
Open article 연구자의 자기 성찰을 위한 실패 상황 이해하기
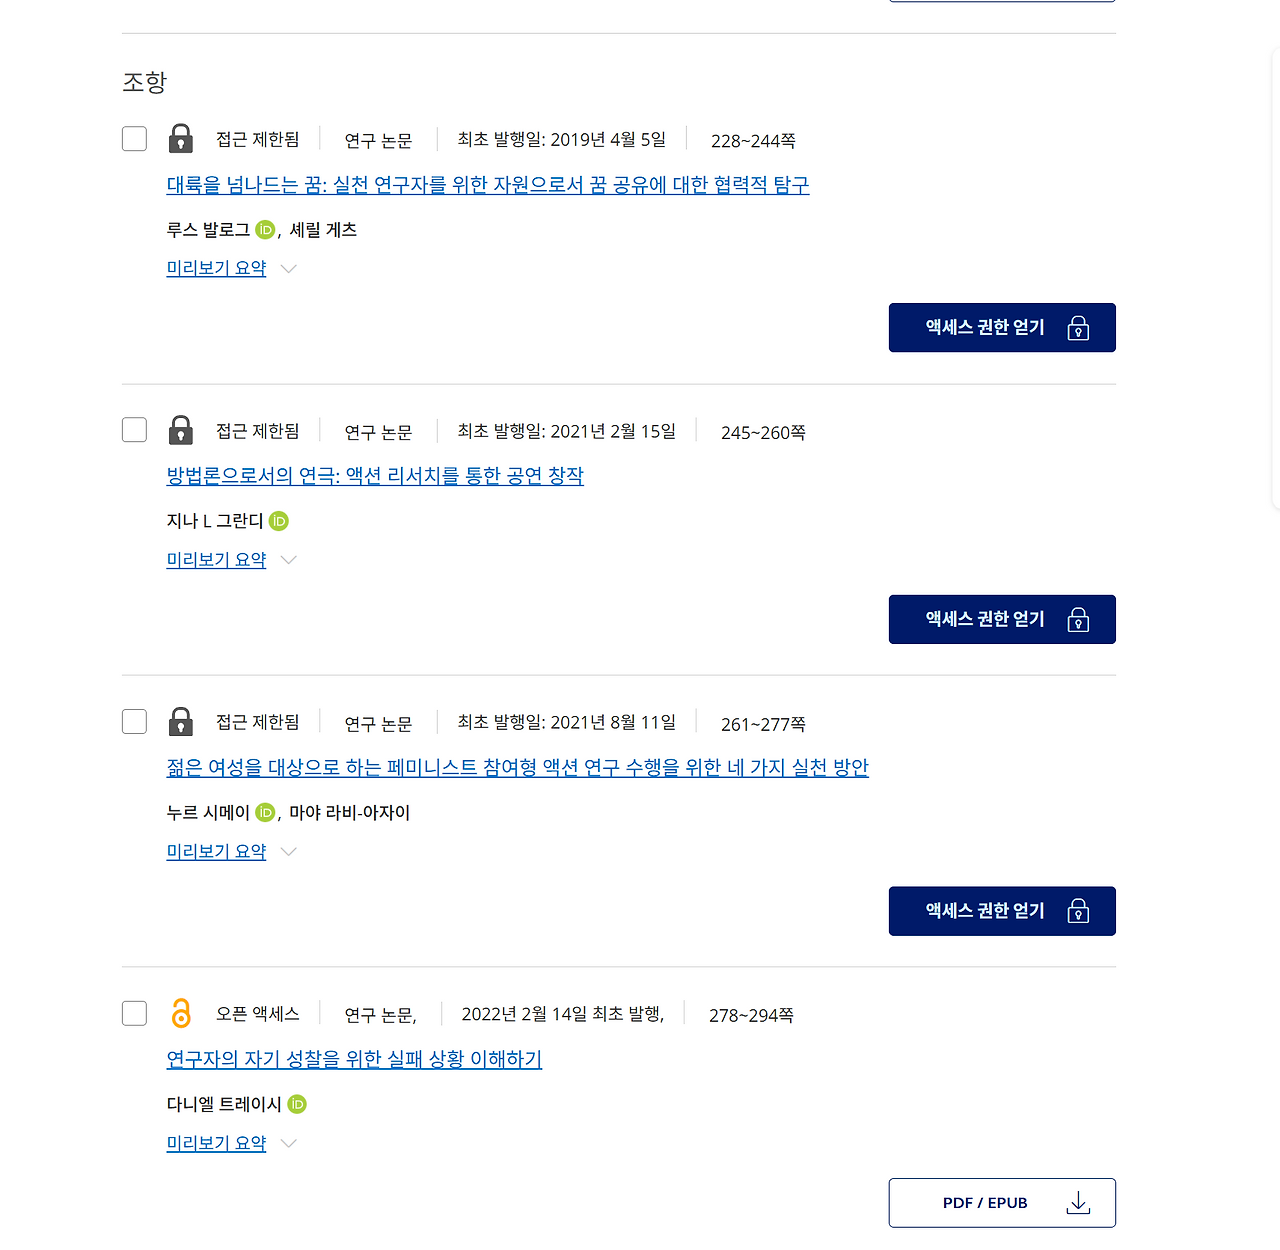click(354, 1059)
